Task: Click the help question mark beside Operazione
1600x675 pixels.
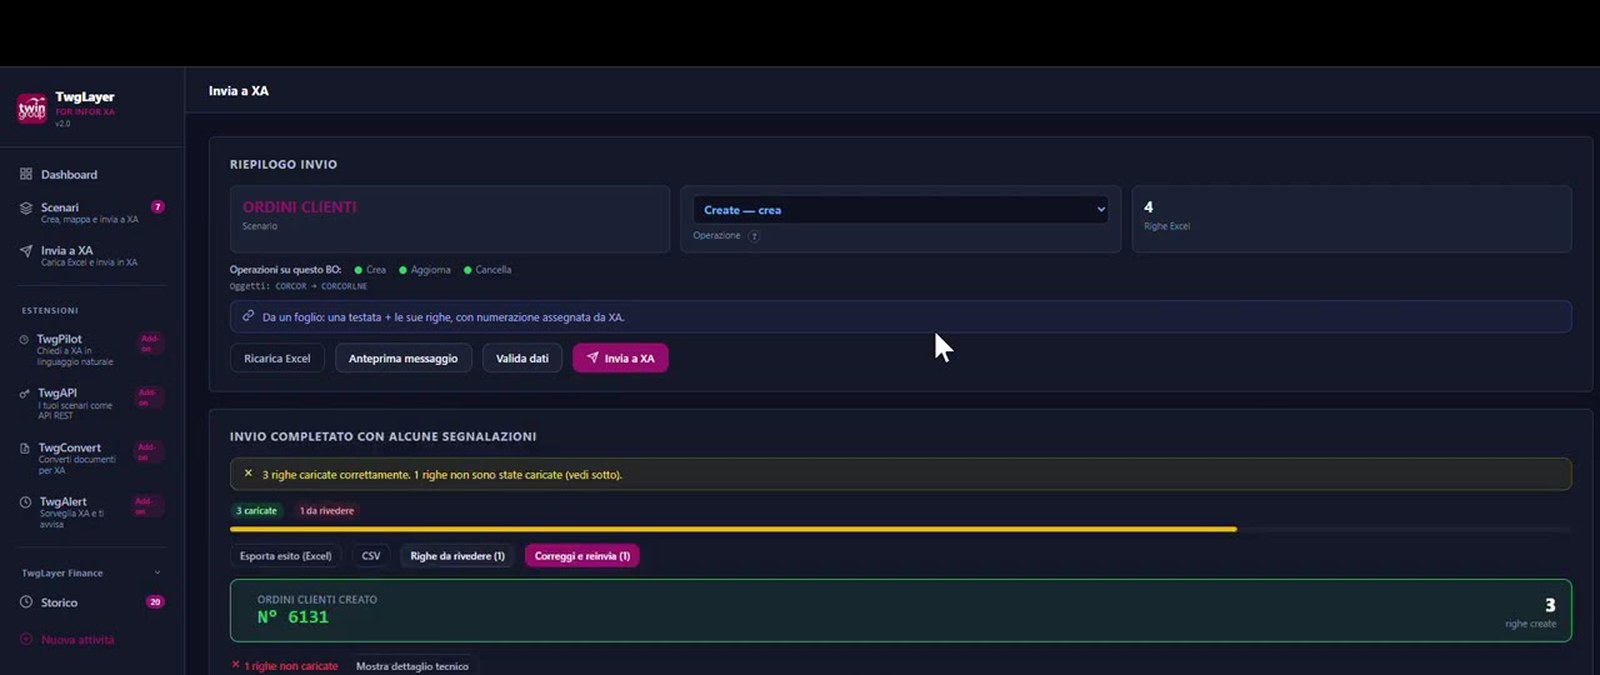Action: tap(754, 236)
